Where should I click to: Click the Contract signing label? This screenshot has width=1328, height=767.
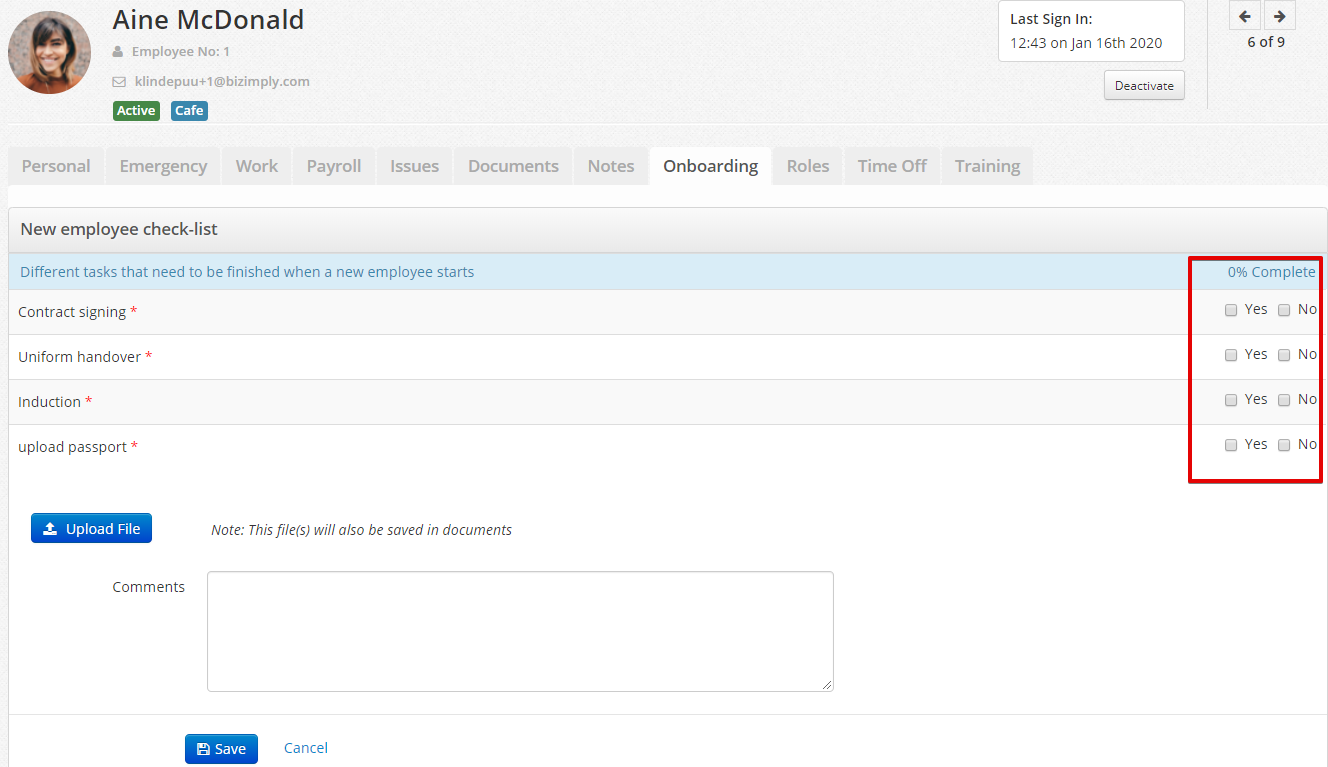click(x=72, y=312)
